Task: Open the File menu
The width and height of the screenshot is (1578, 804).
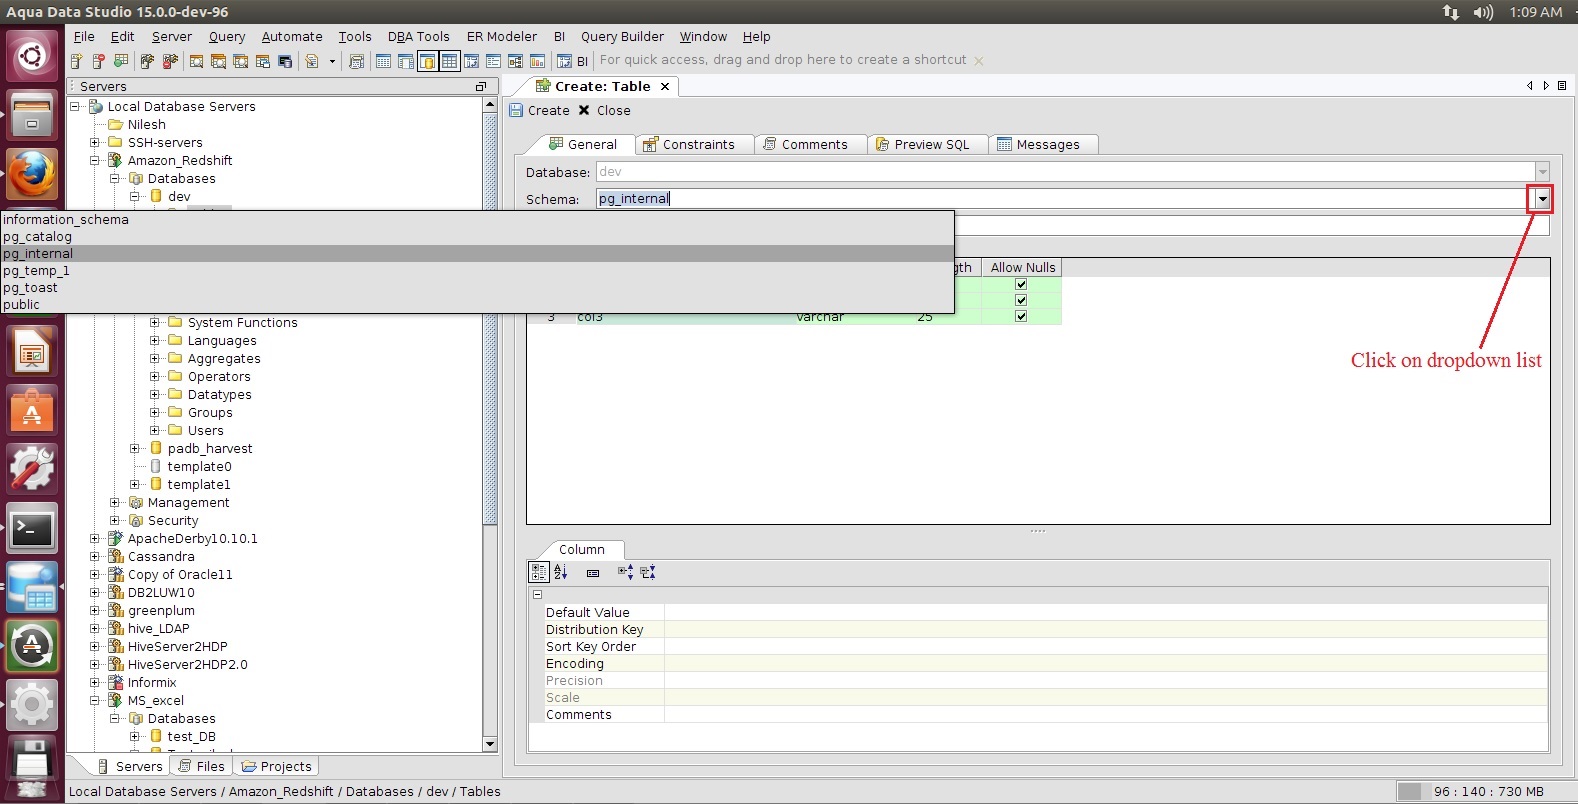Action: coord(84,37)
